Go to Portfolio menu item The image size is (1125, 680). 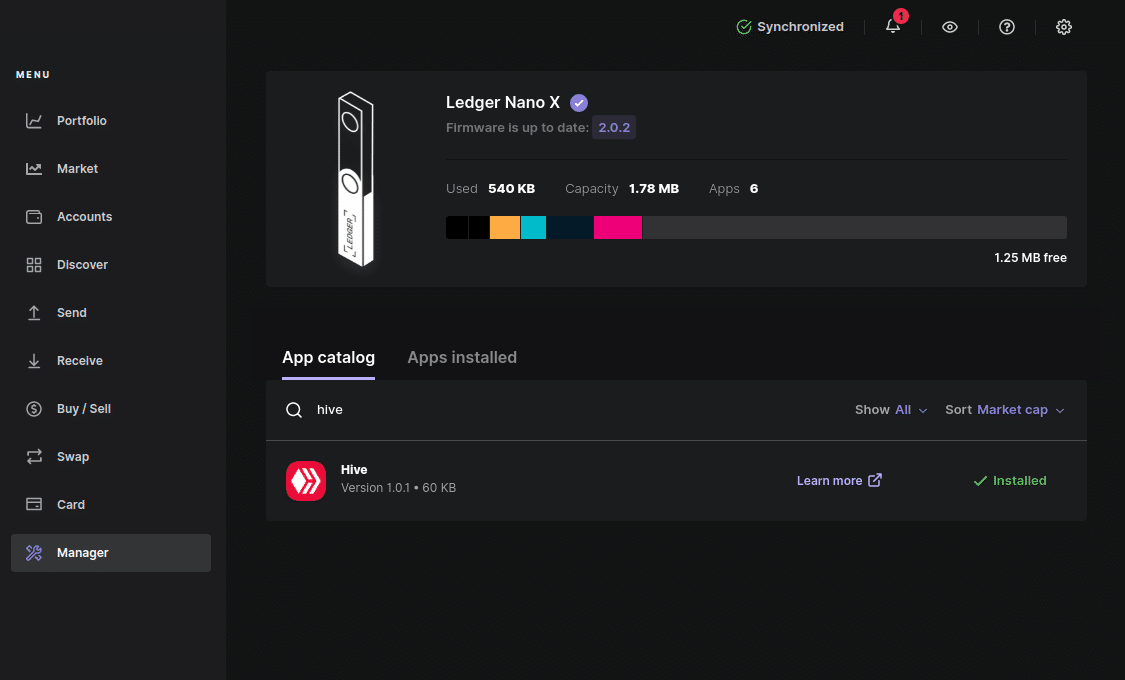point(110,121)
